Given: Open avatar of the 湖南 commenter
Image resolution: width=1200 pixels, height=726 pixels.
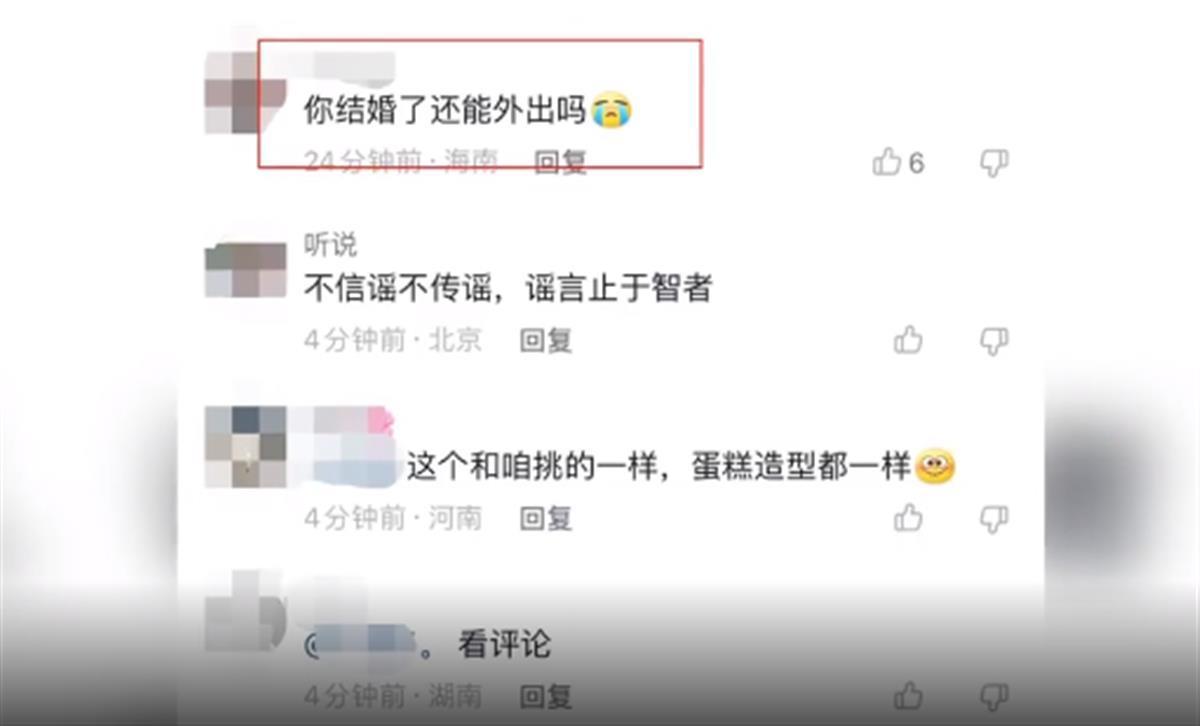Looking at the screenshot, I should [x=245, y=612].
